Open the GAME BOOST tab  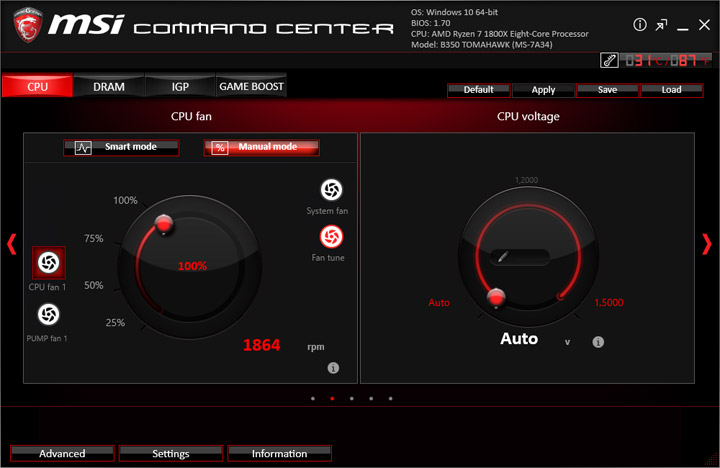click(251, 86)
